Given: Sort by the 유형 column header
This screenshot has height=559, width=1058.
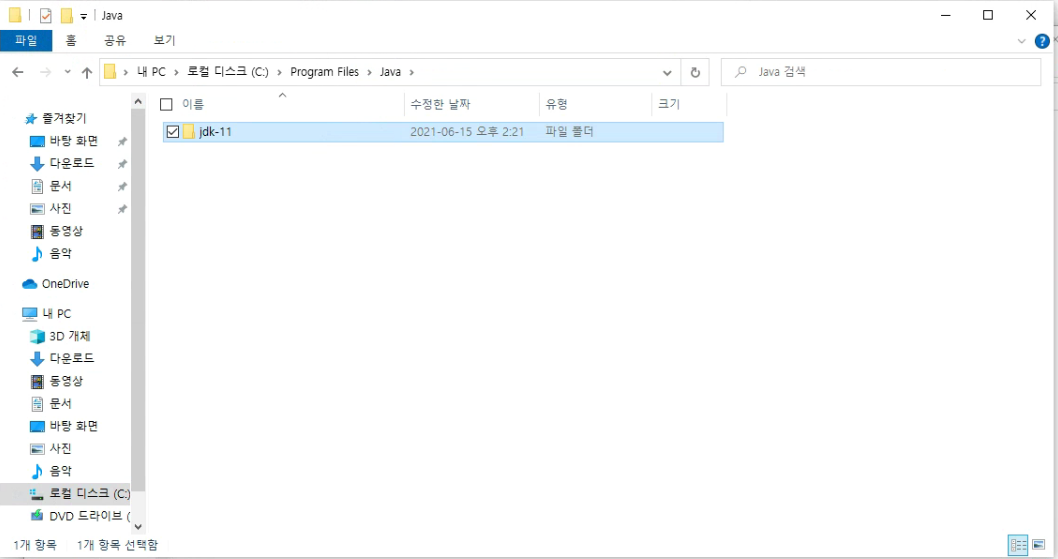Looking at the screenshot, I should click(x=556, y=104).
